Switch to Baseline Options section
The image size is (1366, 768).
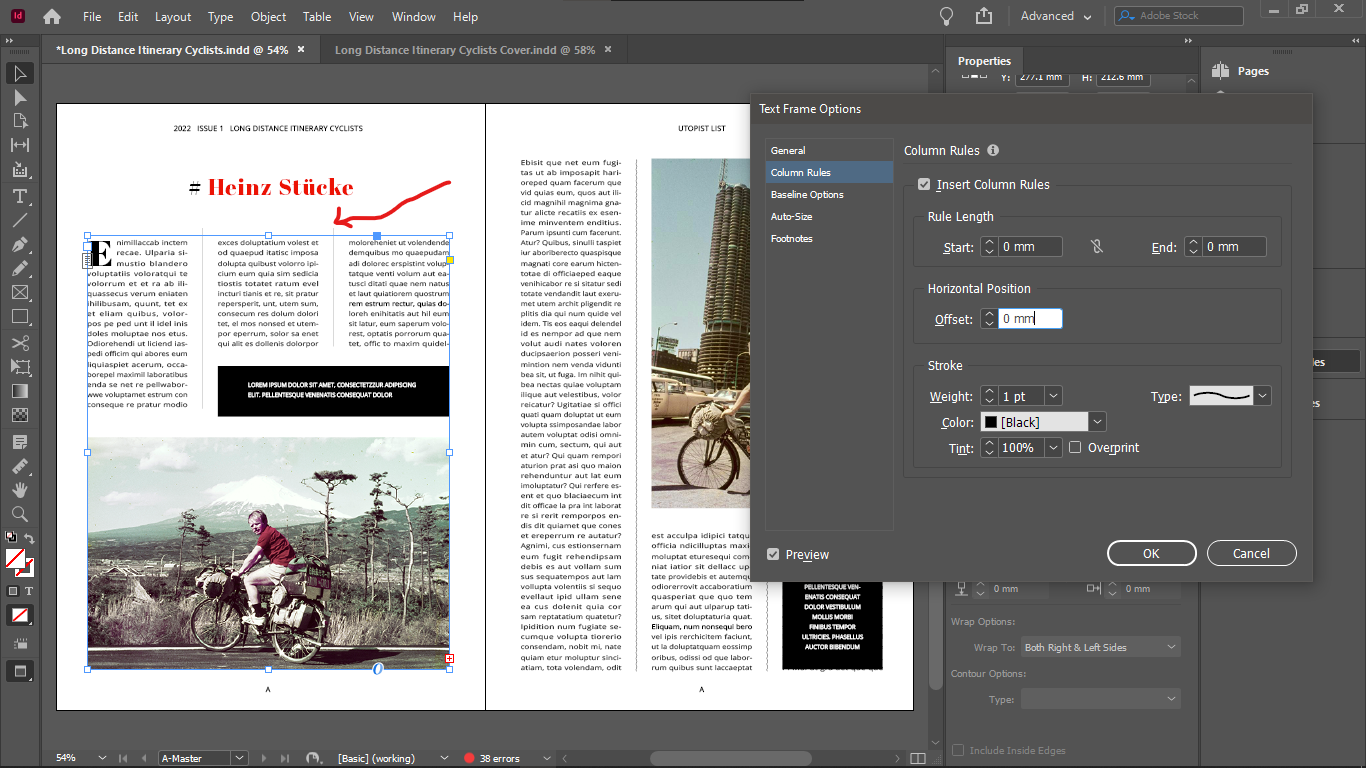click(807, 195)
